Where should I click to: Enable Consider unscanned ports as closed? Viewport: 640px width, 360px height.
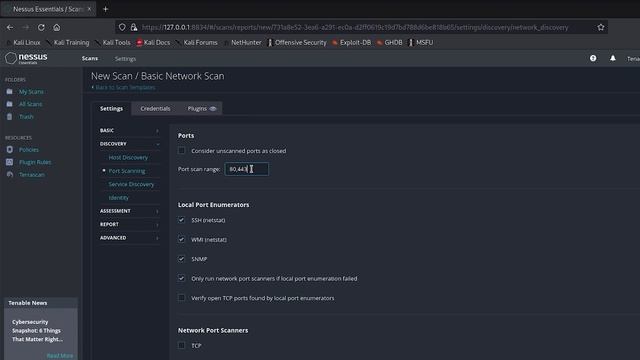coord(182,151)
